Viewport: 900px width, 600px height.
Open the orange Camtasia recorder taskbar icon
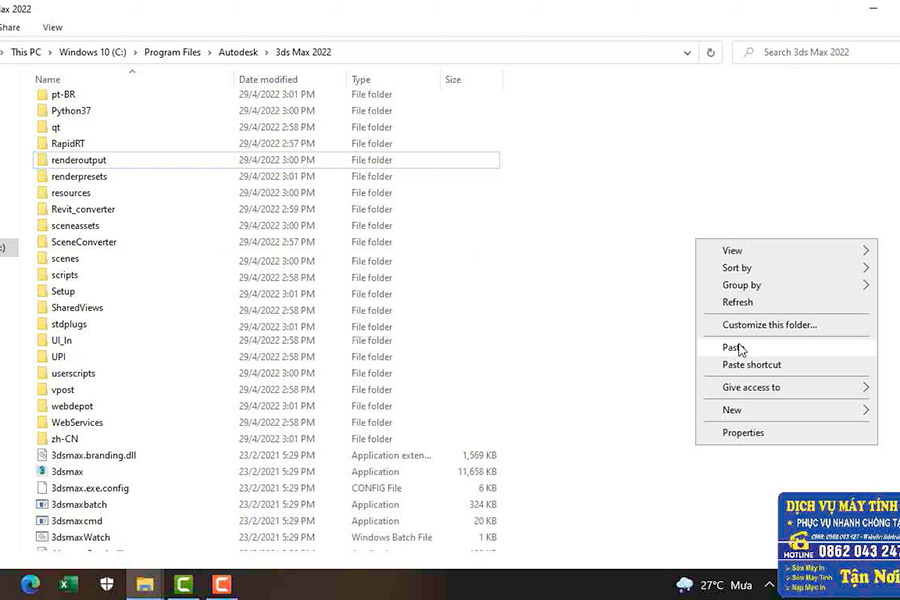pos(222,584)
